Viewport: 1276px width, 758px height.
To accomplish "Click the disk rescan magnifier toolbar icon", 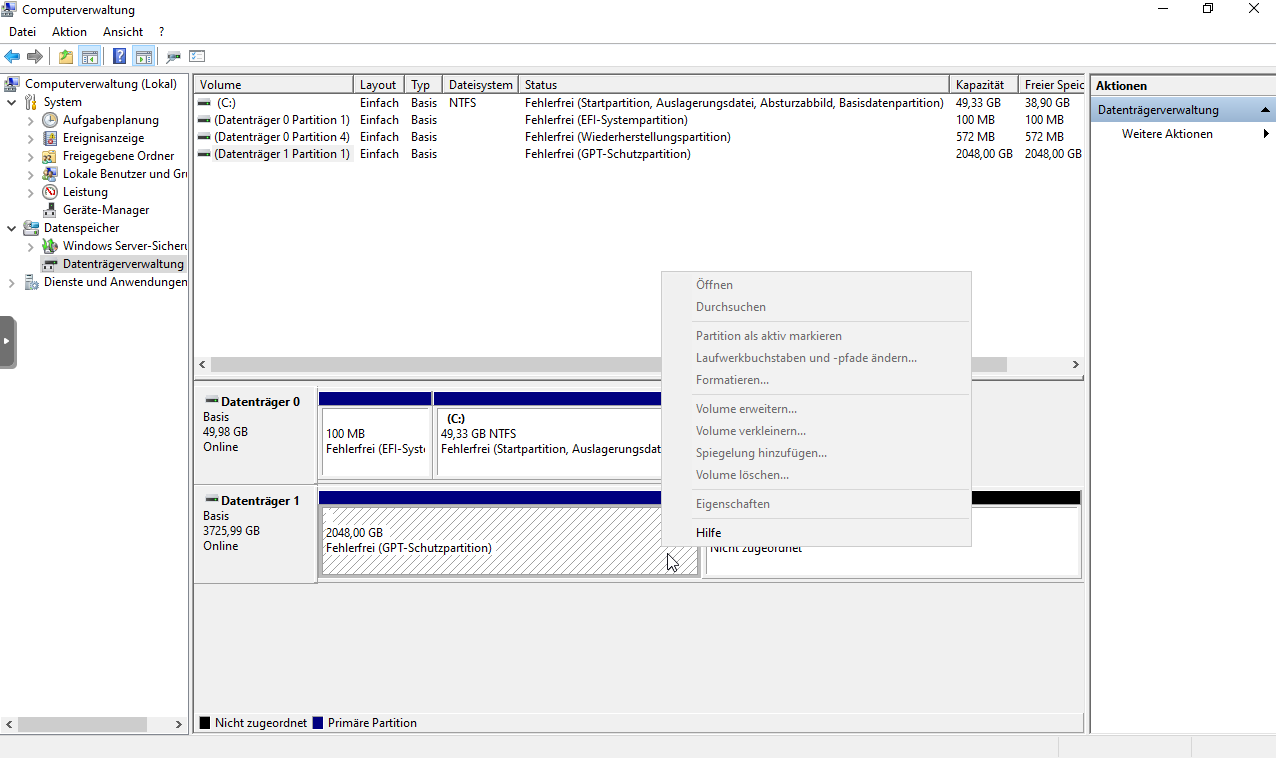I will 174,57.
